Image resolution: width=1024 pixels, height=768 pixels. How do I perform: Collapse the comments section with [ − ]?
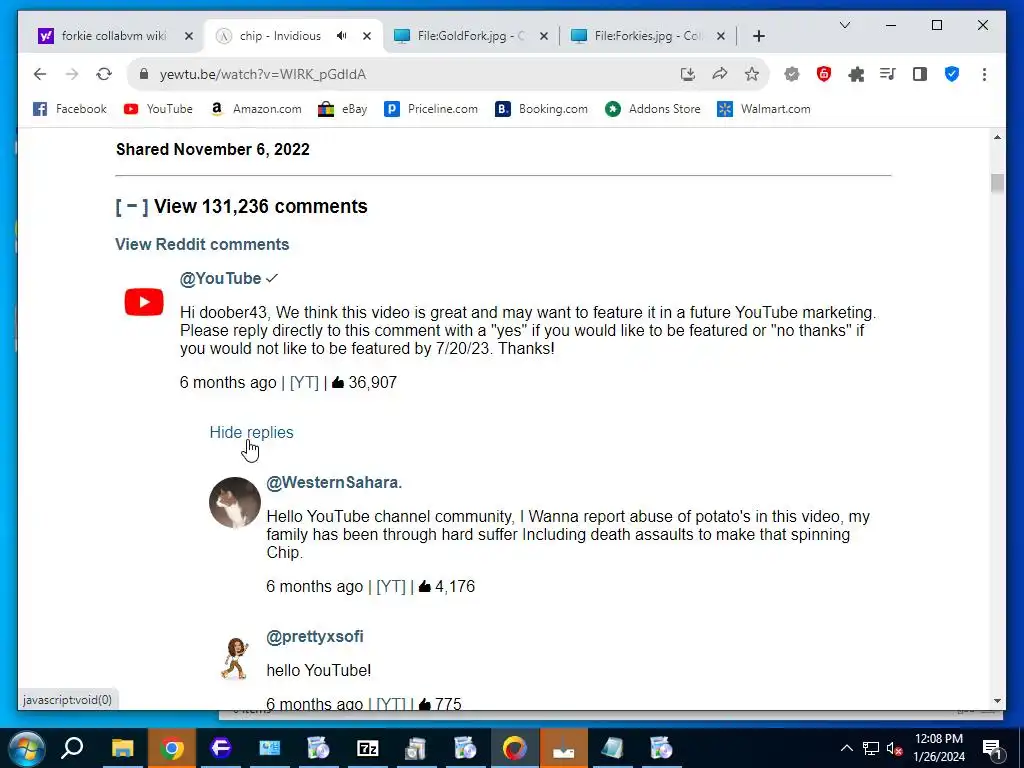pos(131,206)
